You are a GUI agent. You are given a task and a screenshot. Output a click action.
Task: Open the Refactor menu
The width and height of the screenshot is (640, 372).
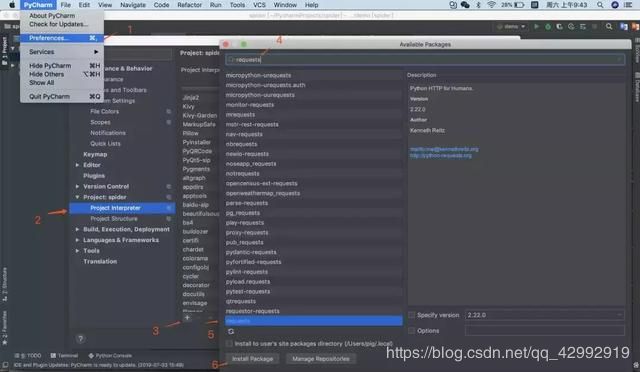coord(189,5)
